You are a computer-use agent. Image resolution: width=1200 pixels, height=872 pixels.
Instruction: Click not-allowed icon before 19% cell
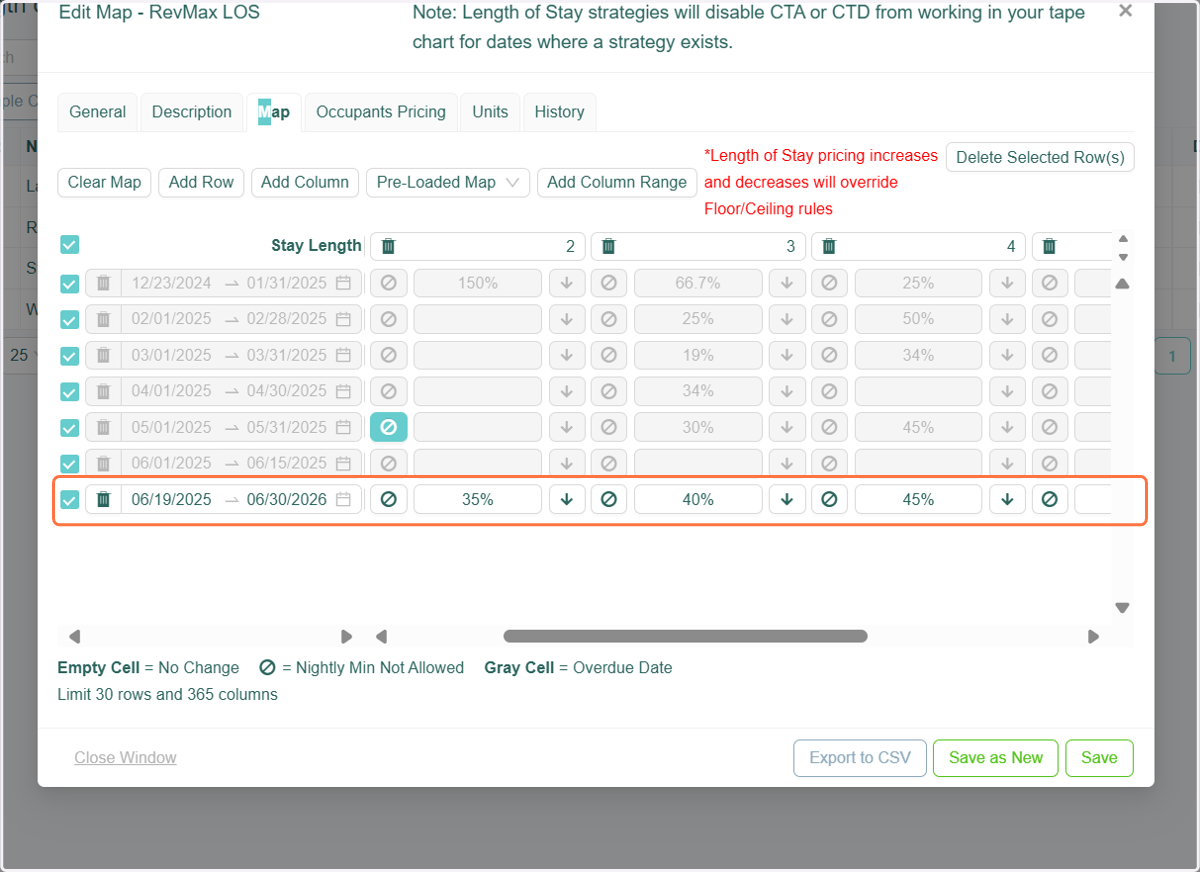click(609, 355)
